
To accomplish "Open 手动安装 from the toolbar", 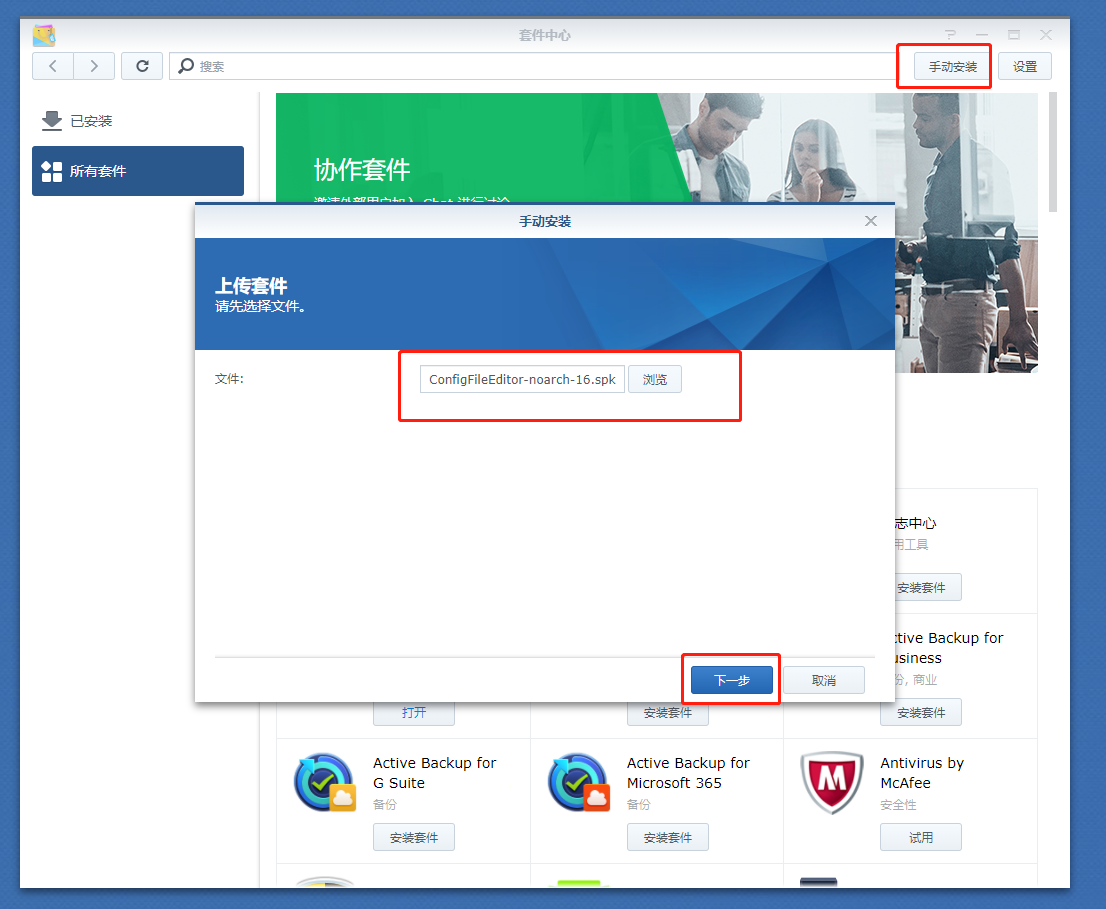I will click(952, 66).
